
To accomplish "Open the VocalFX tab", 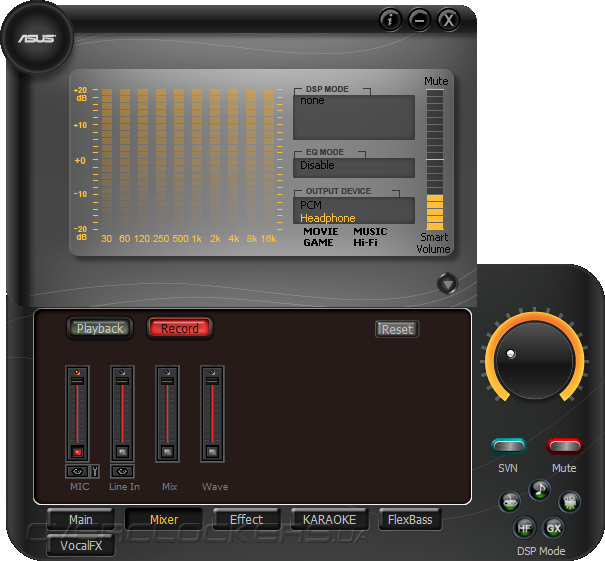I will [x=81, y=545].
